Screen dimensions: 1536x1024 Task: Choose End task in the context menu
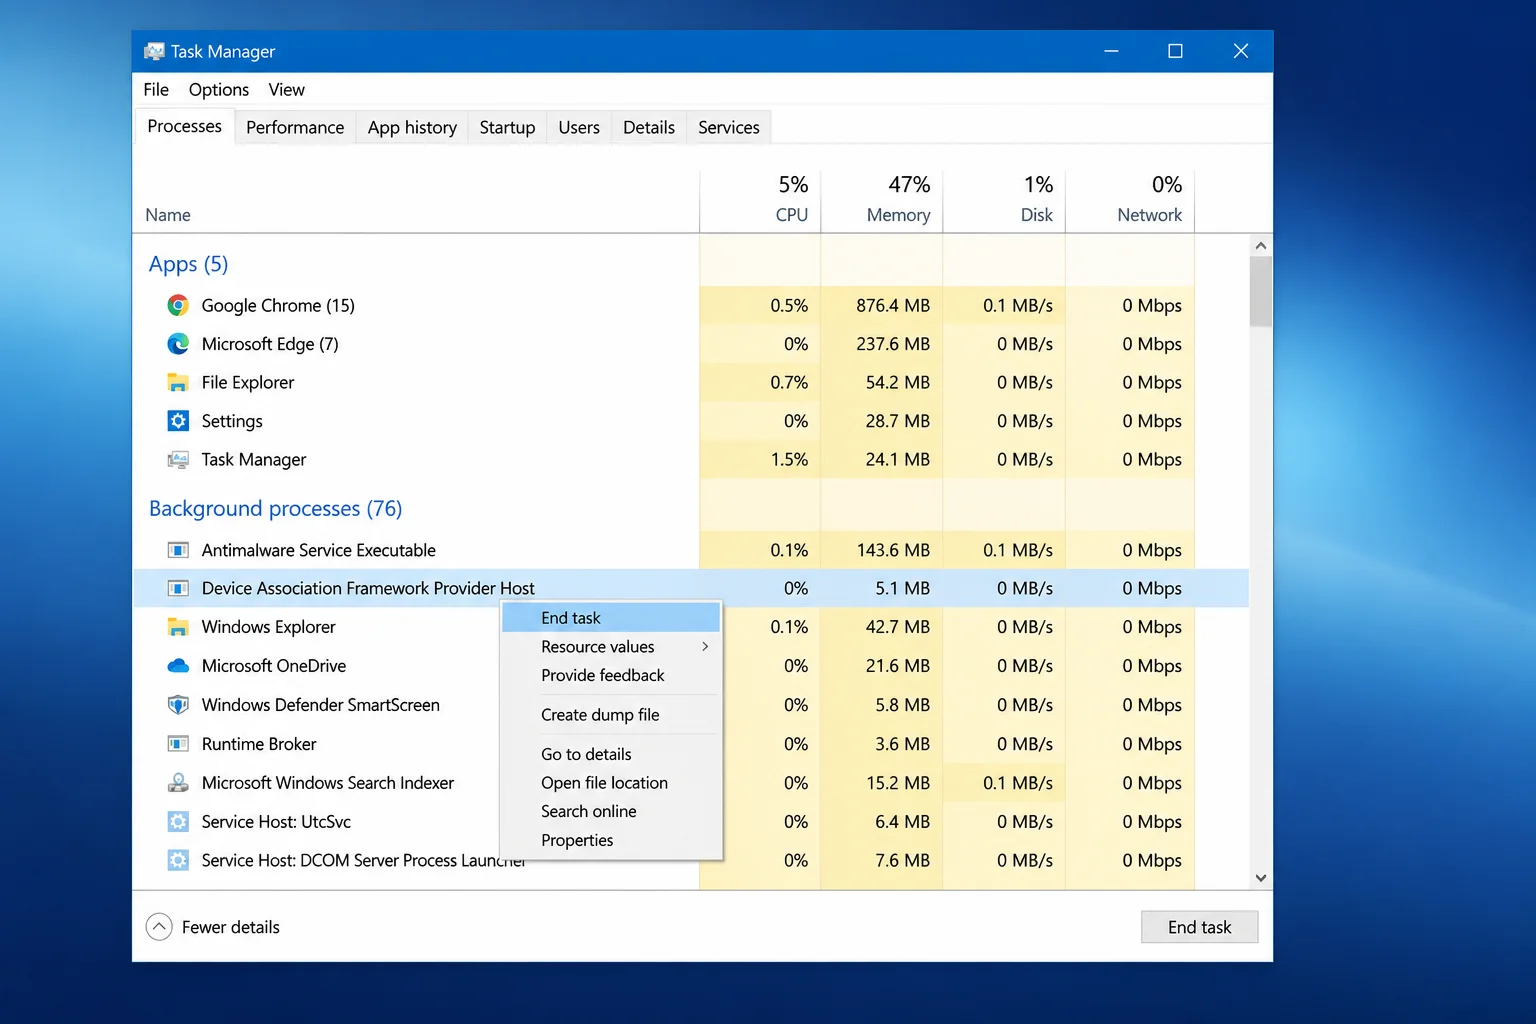611,618
